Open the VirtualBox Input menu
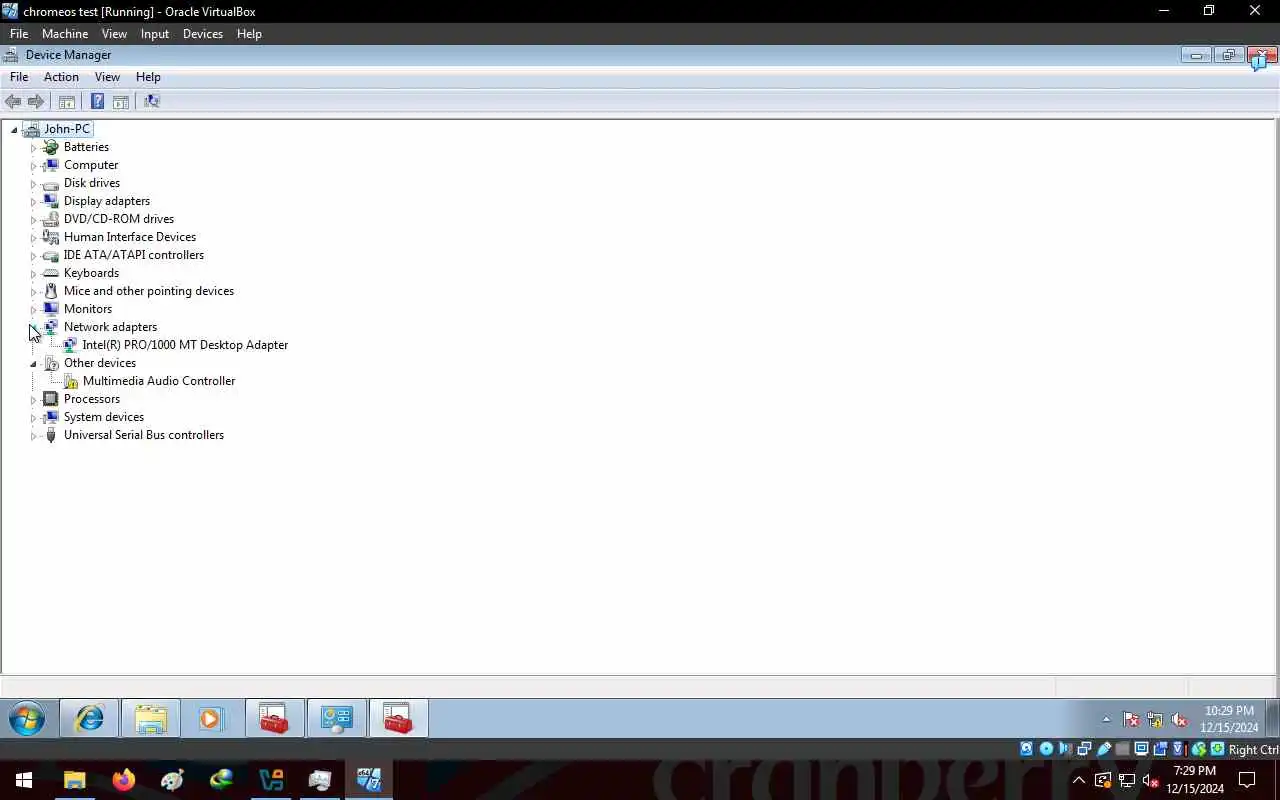The image size is (1280, 800). click(155, 33)
